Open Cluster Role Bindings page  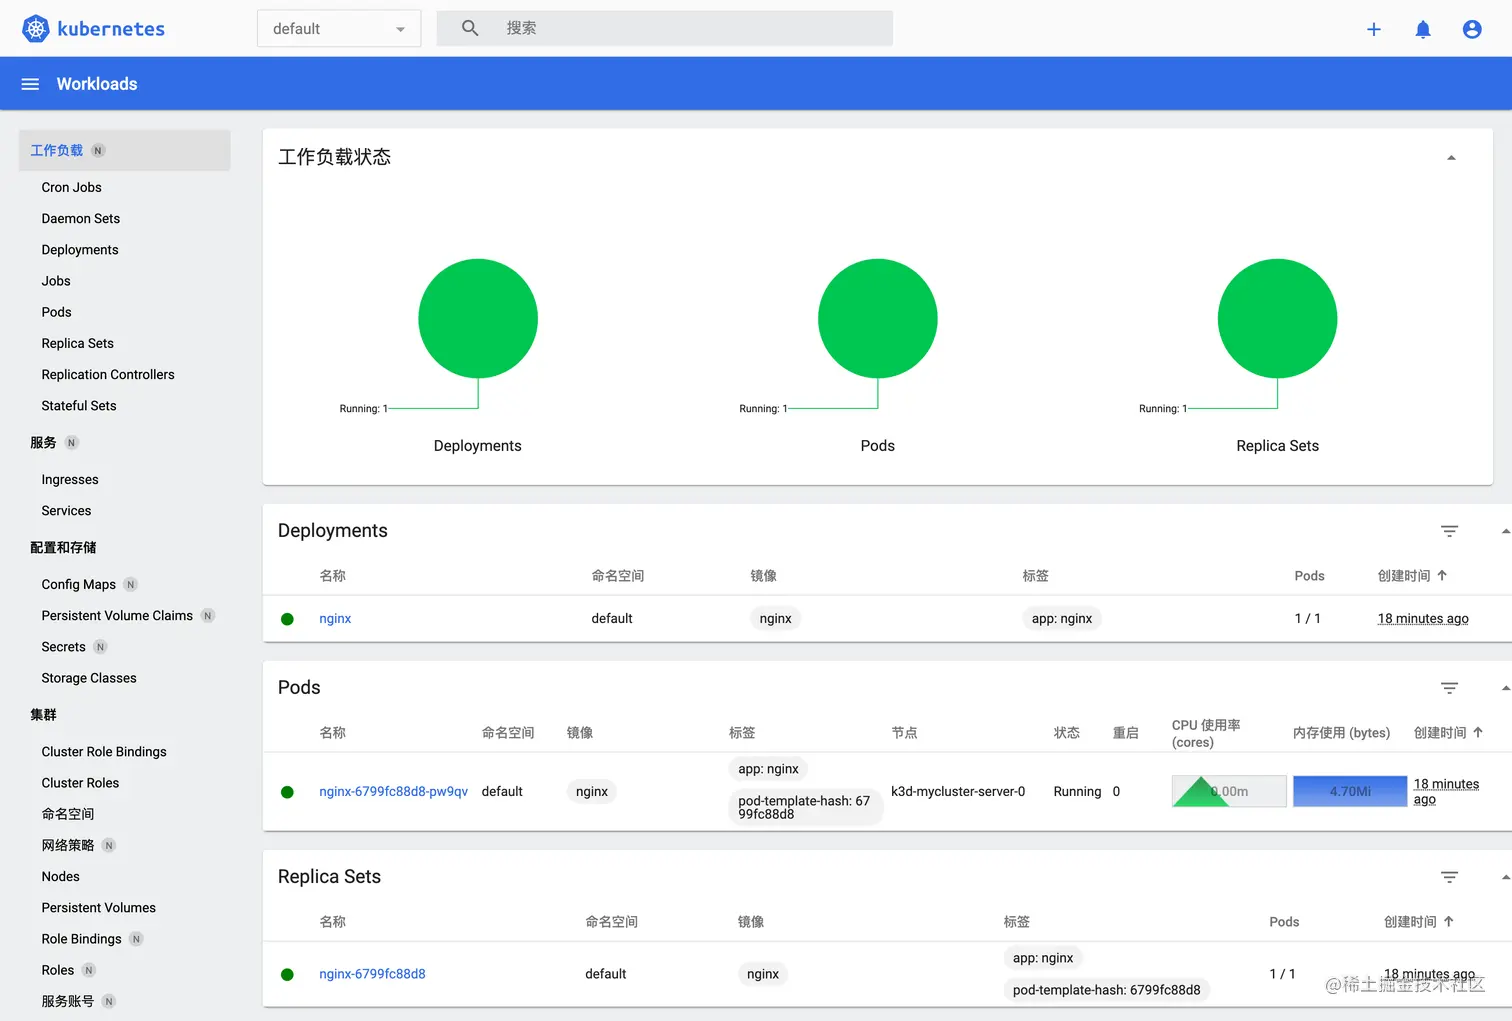(104, 752)
